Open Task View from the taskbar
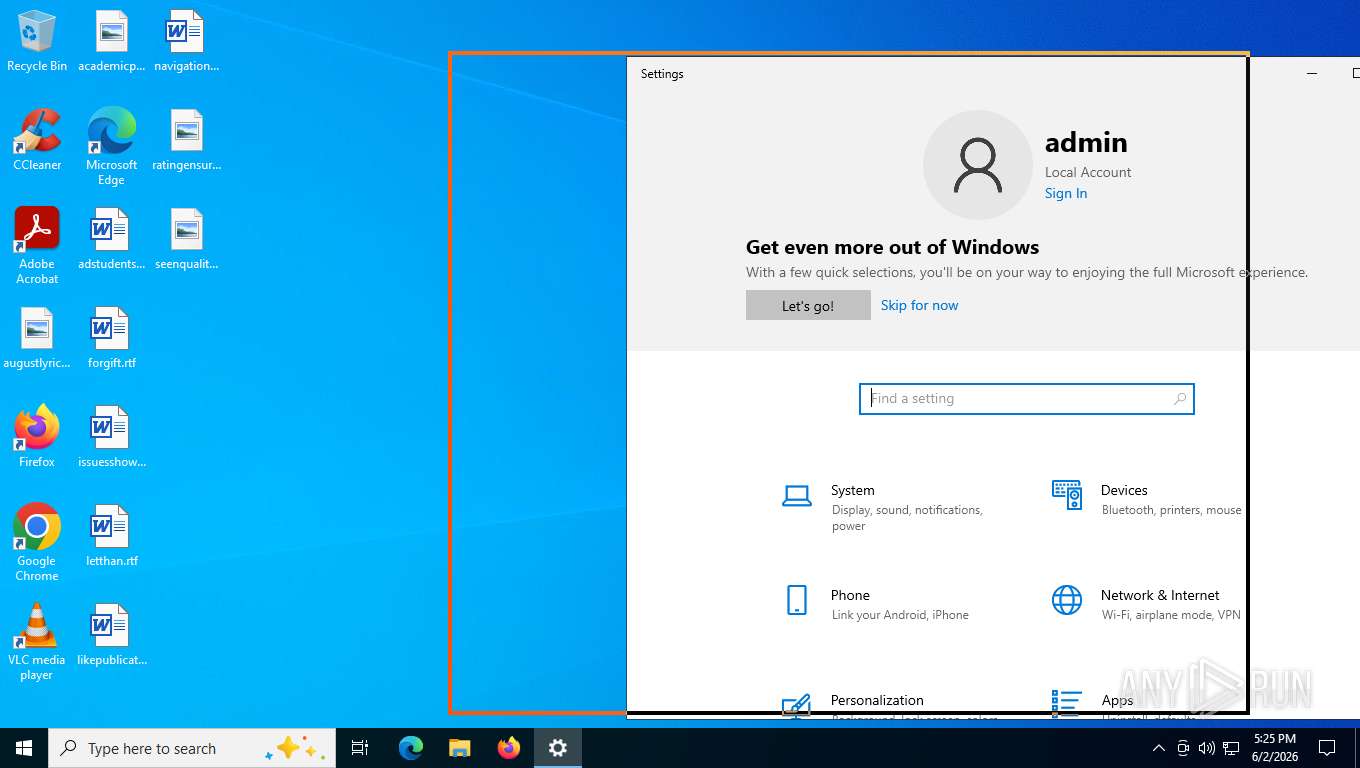 [x=360, y=748]
